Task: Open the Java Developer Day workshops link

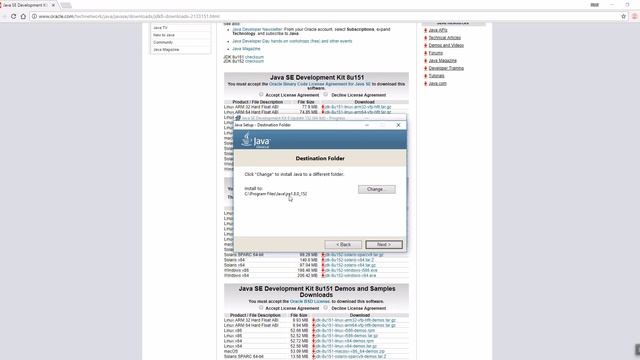Action: (292, 41)
